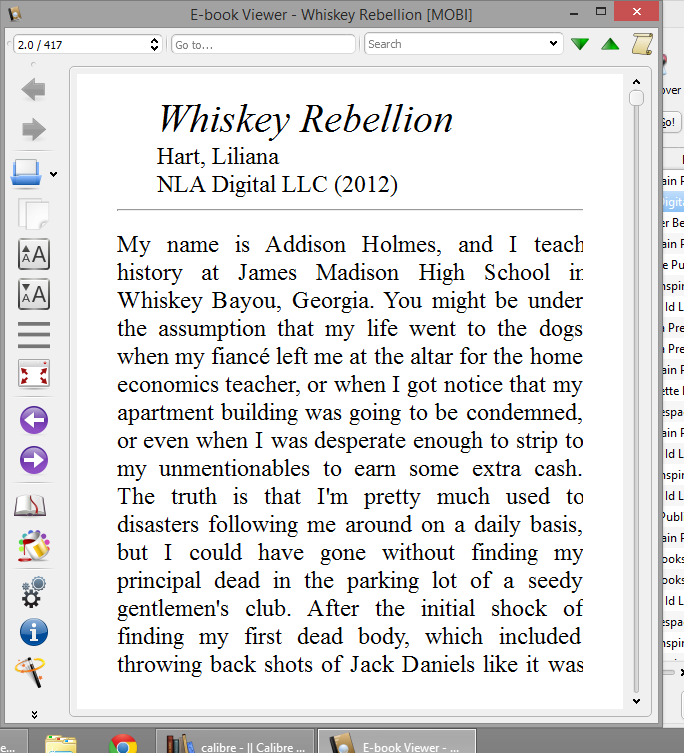The height and width of the screenshot is (753, 684).
Task: Click the Inspect wand icon
Action: point(31,671)
